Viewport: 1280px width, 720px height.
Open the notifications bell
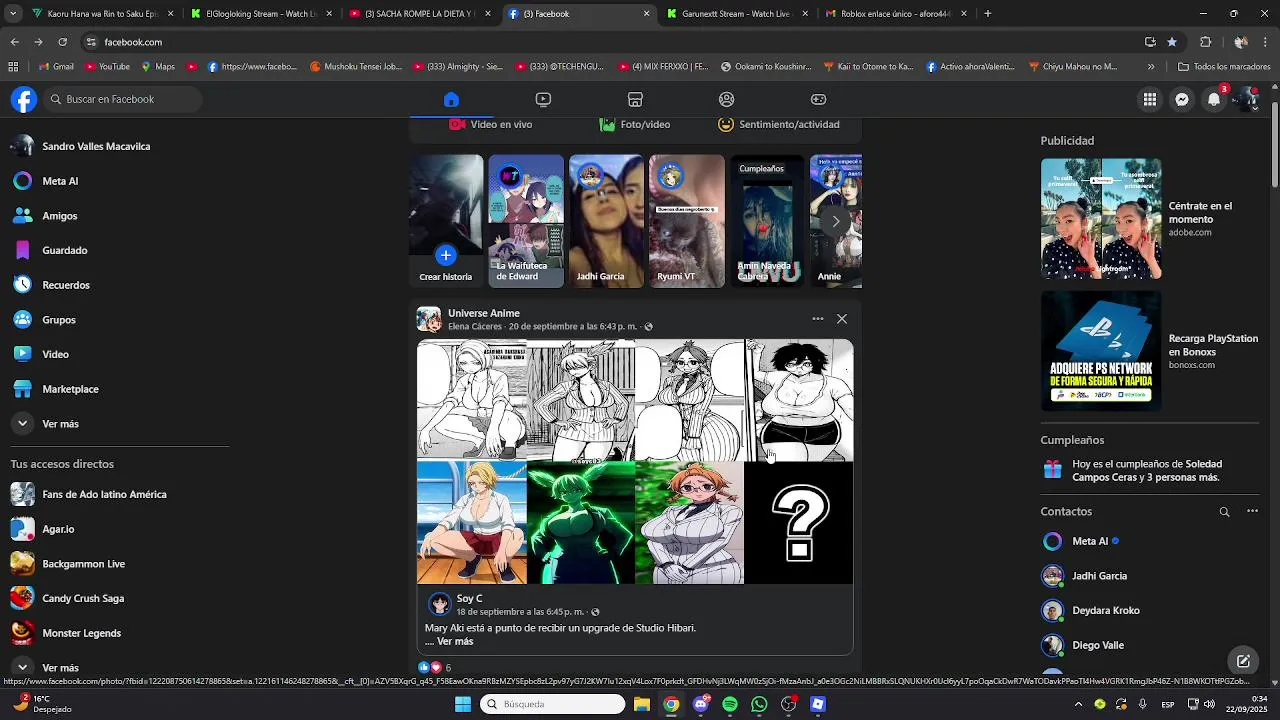(1214, 99)
